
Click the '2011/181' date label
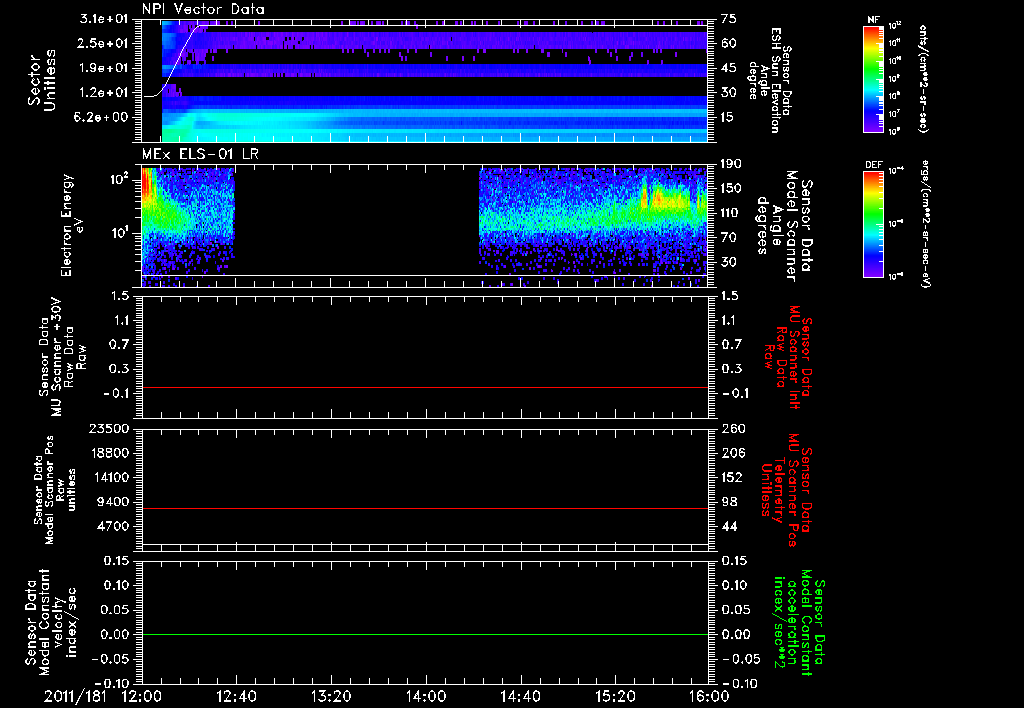tap(75, 697)
